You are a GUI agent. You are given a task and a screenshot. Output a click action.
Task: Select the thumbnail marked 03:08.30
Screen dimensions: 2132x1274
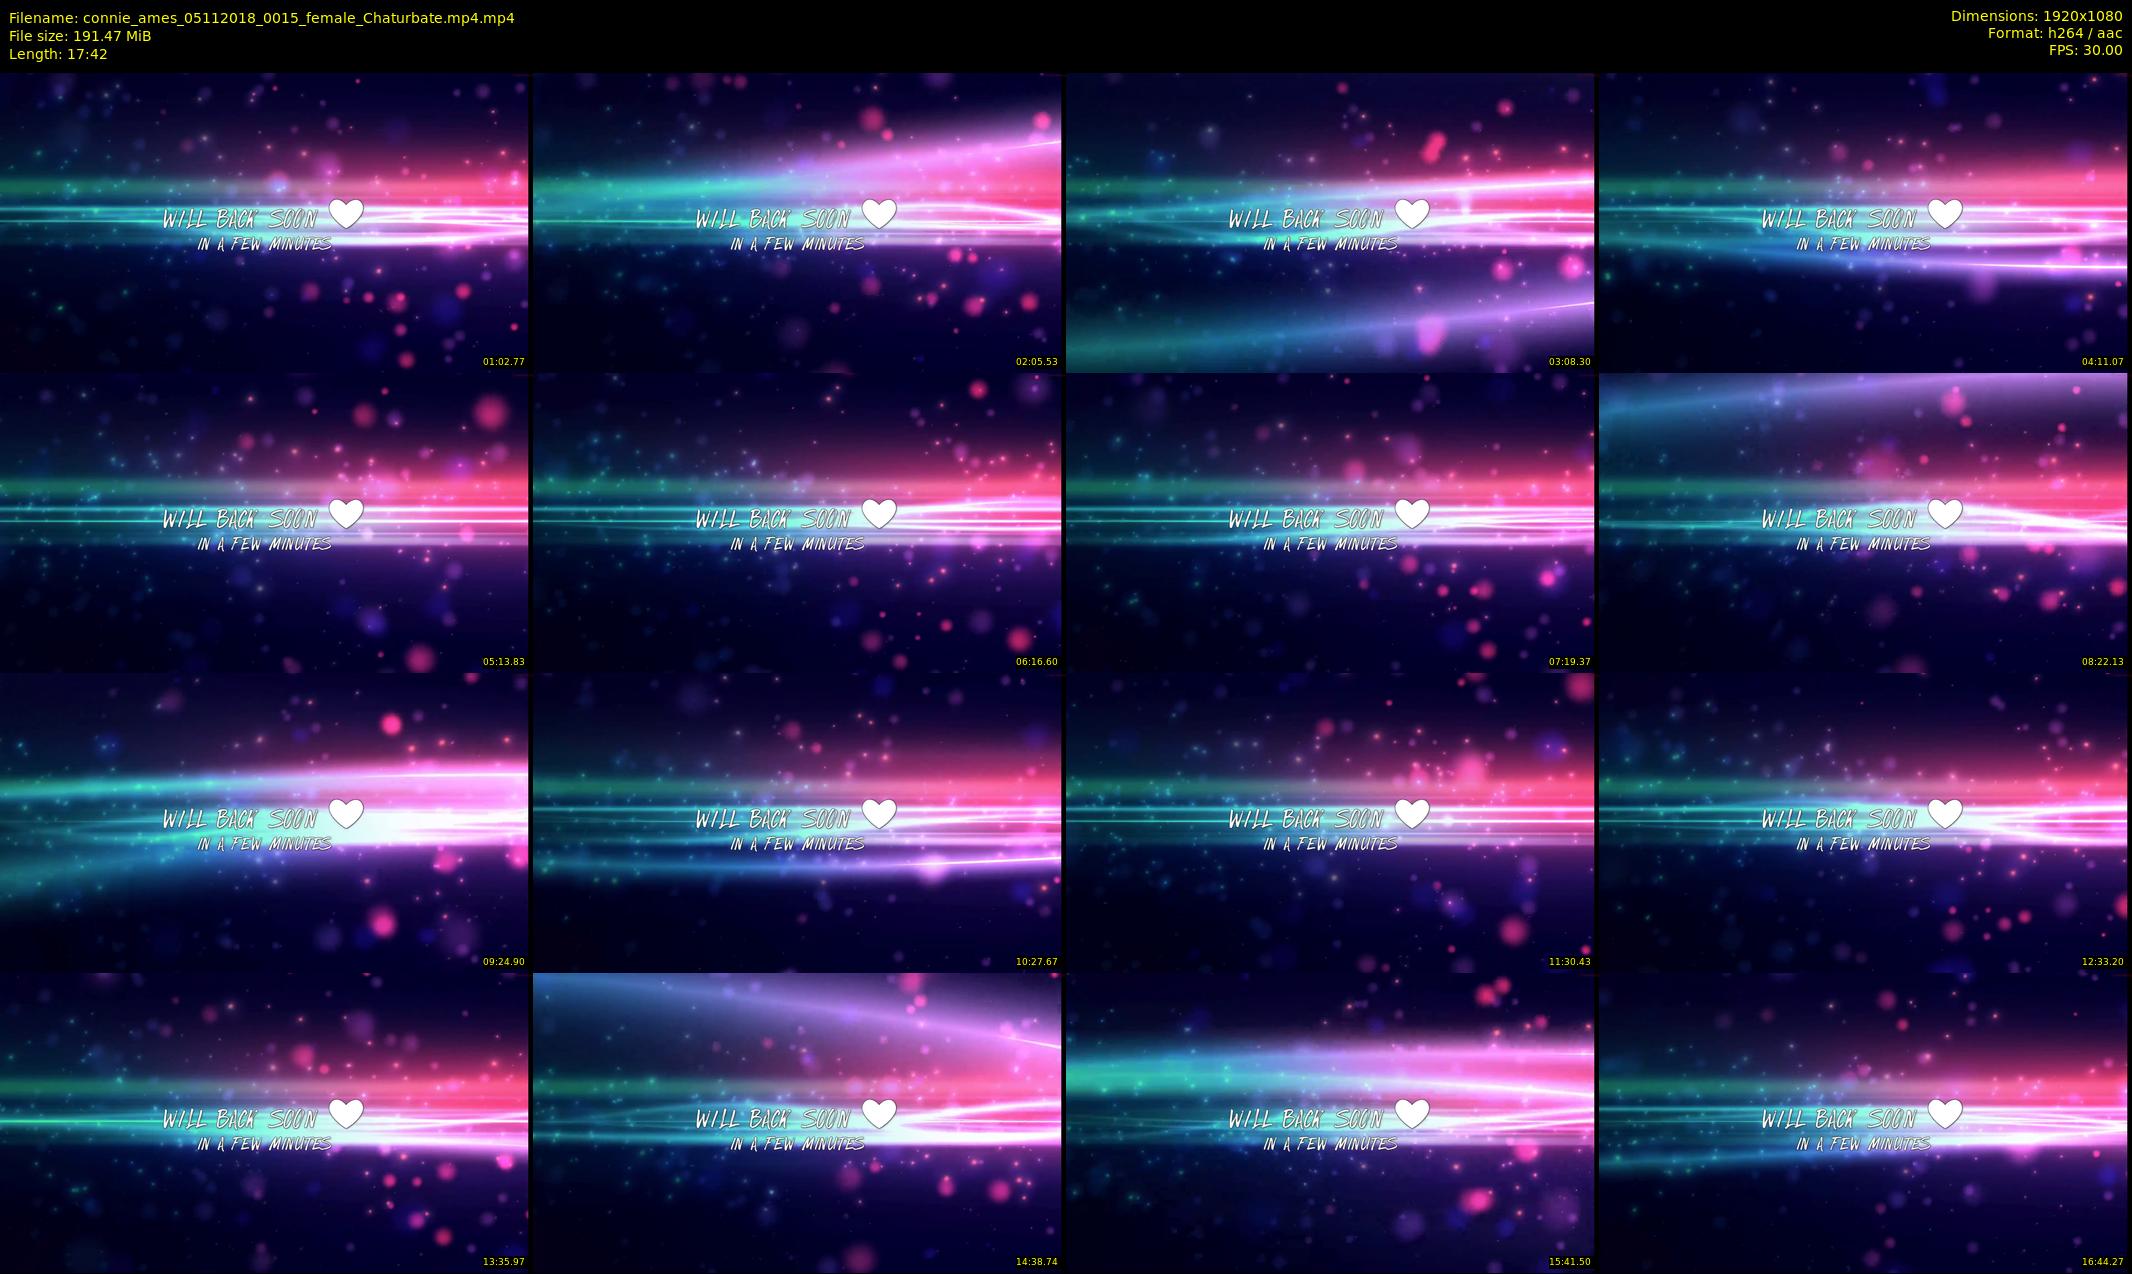(1330, 222)
